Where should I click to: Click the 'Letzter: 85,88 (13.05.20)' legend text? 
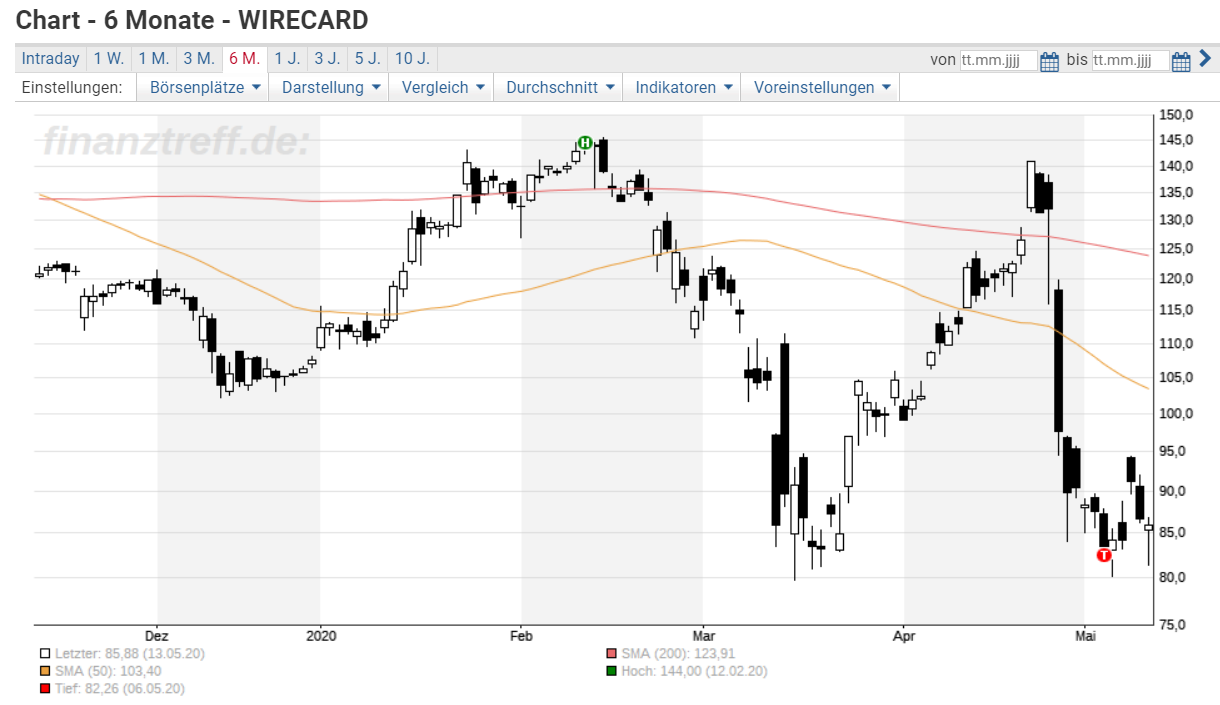(x=130, y=654)
